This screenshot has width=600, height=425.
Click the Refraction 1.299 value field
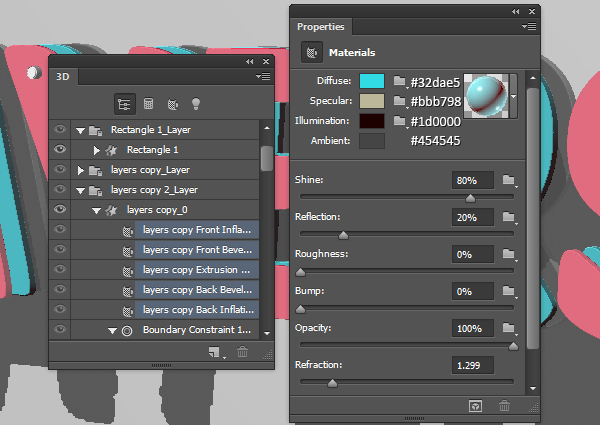tap(473, 365)
